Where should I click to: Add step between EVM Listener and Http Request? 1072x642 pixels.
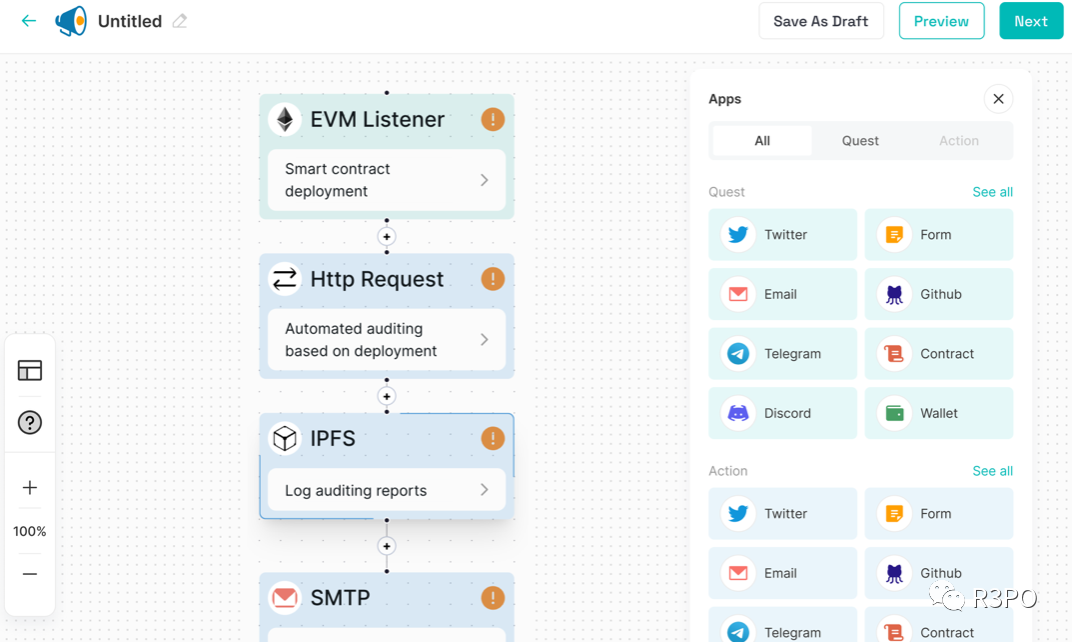[x=386, y=237]
